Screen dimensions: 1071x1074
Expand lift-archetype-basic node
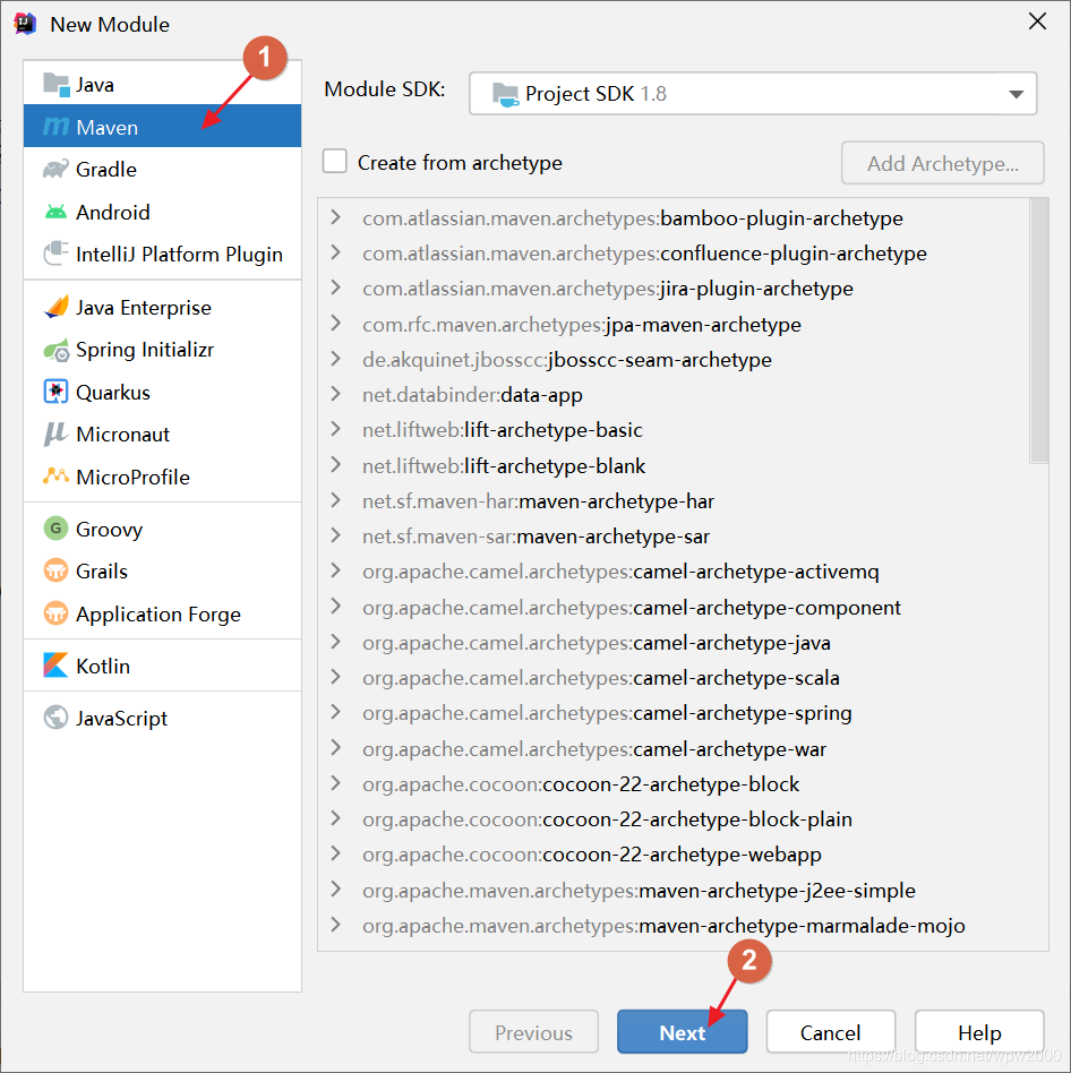pyautogui.click(x=336, y=429)
